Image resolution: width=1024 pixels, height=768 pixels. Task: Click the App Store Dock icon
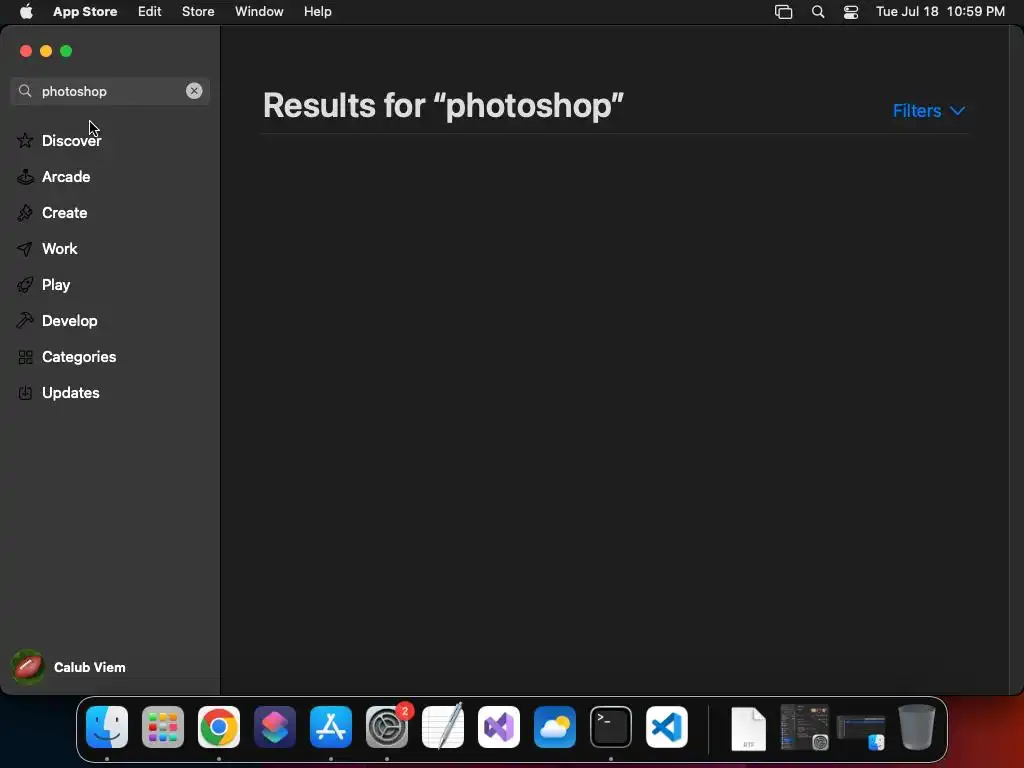coord(331,727)
